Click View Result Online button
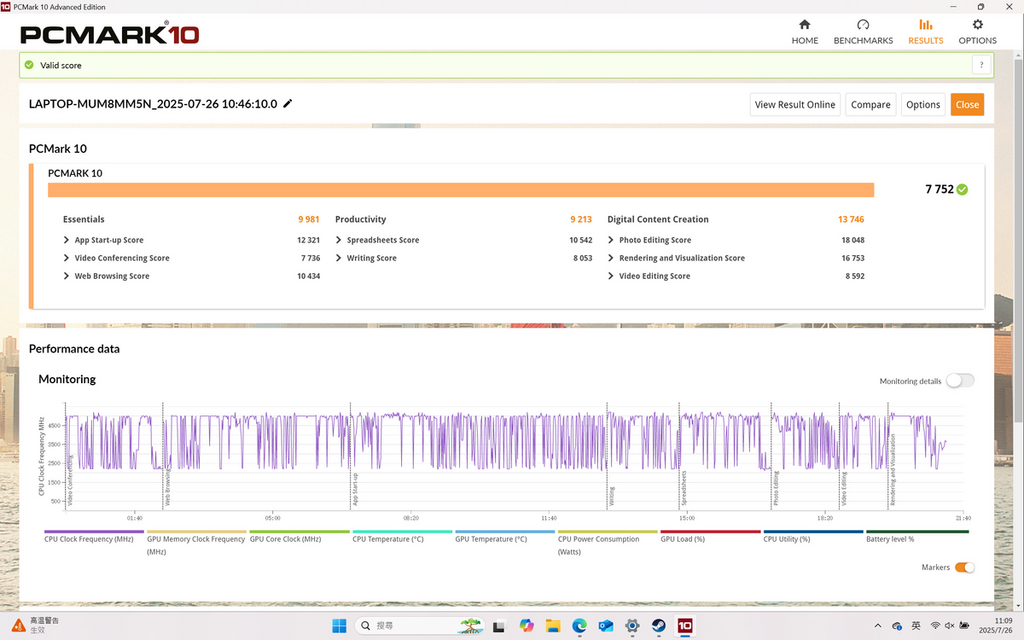Screen dimensions: 1024x640 click(x=795, y=104)
